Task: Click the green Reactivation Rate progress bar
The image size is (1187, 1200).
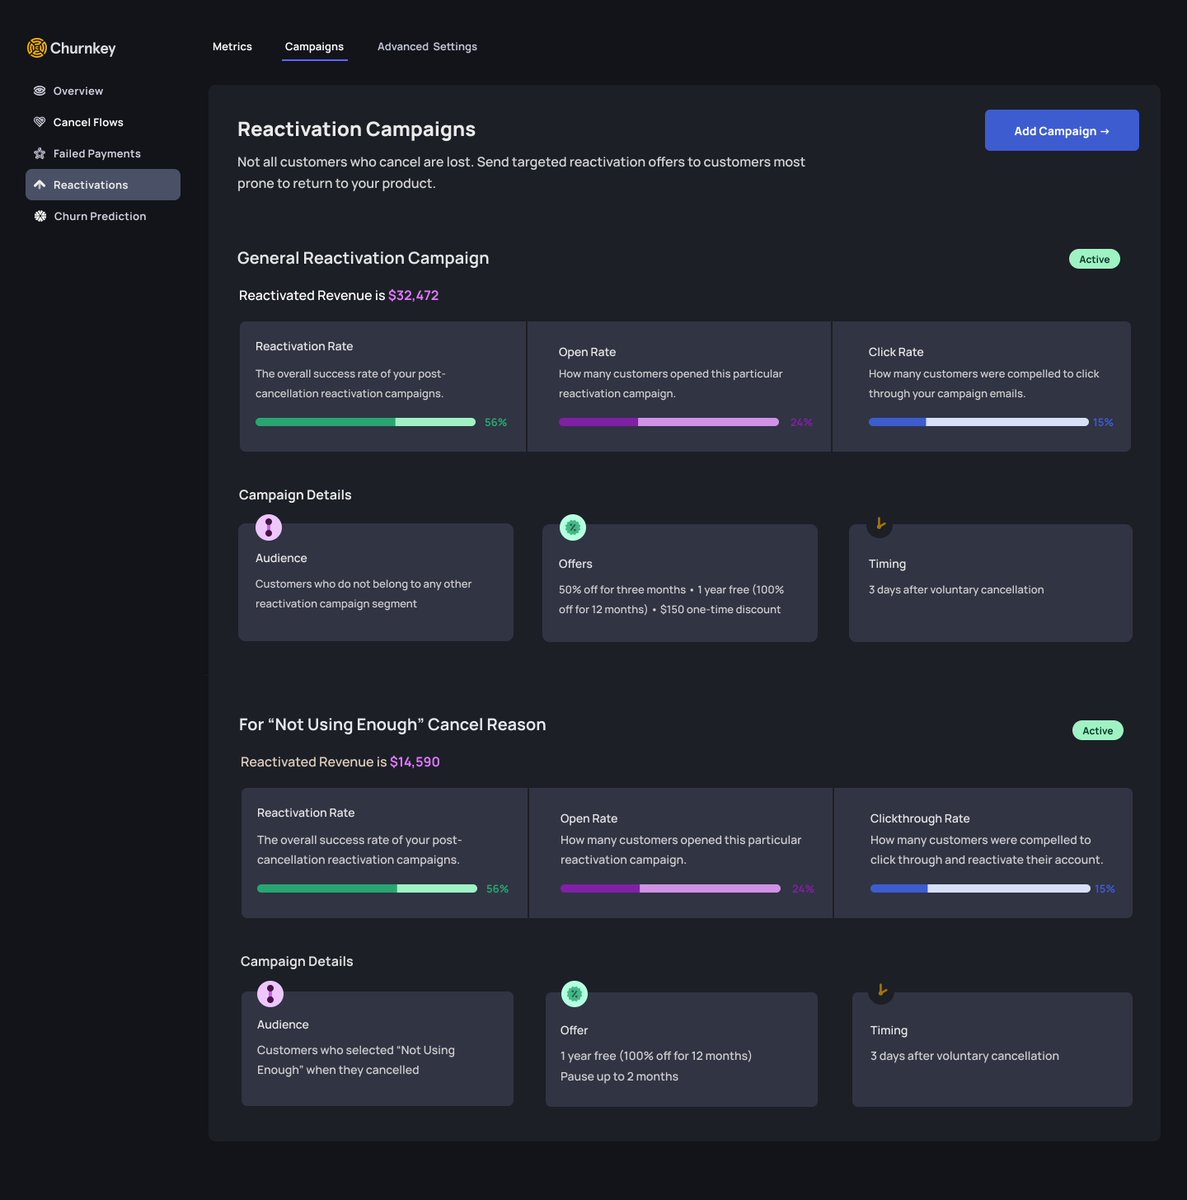Action: (x=365, y=421)
